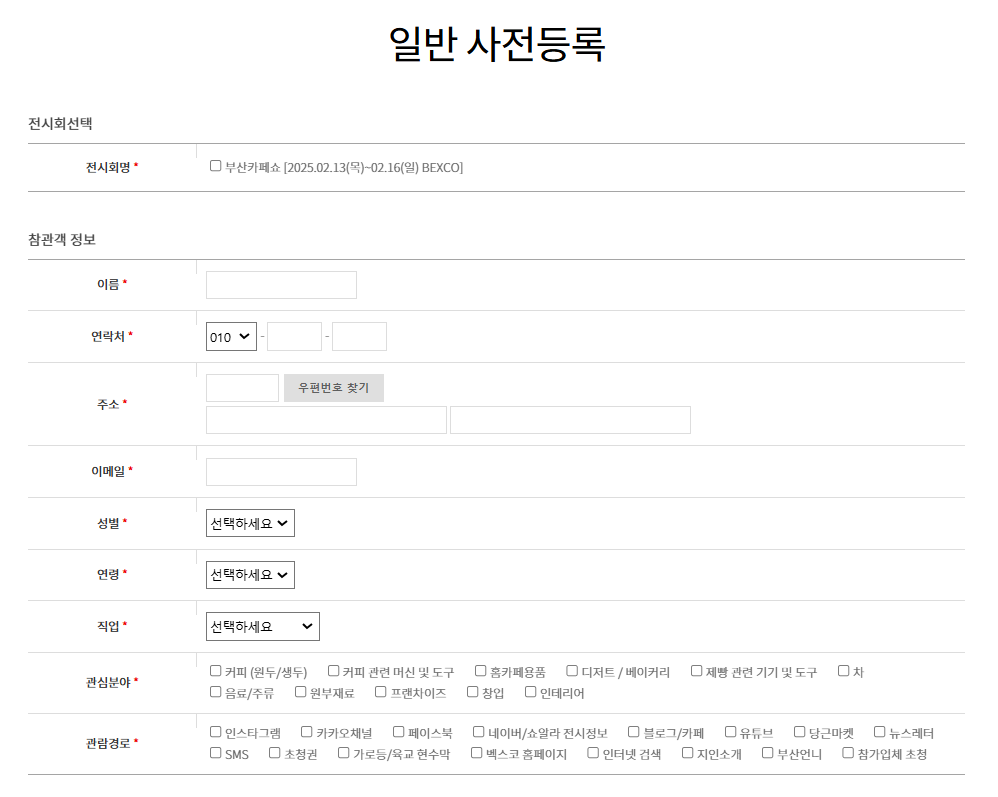
Task: Open the 연령 selection dropdown
Action: tap(250, 574)
